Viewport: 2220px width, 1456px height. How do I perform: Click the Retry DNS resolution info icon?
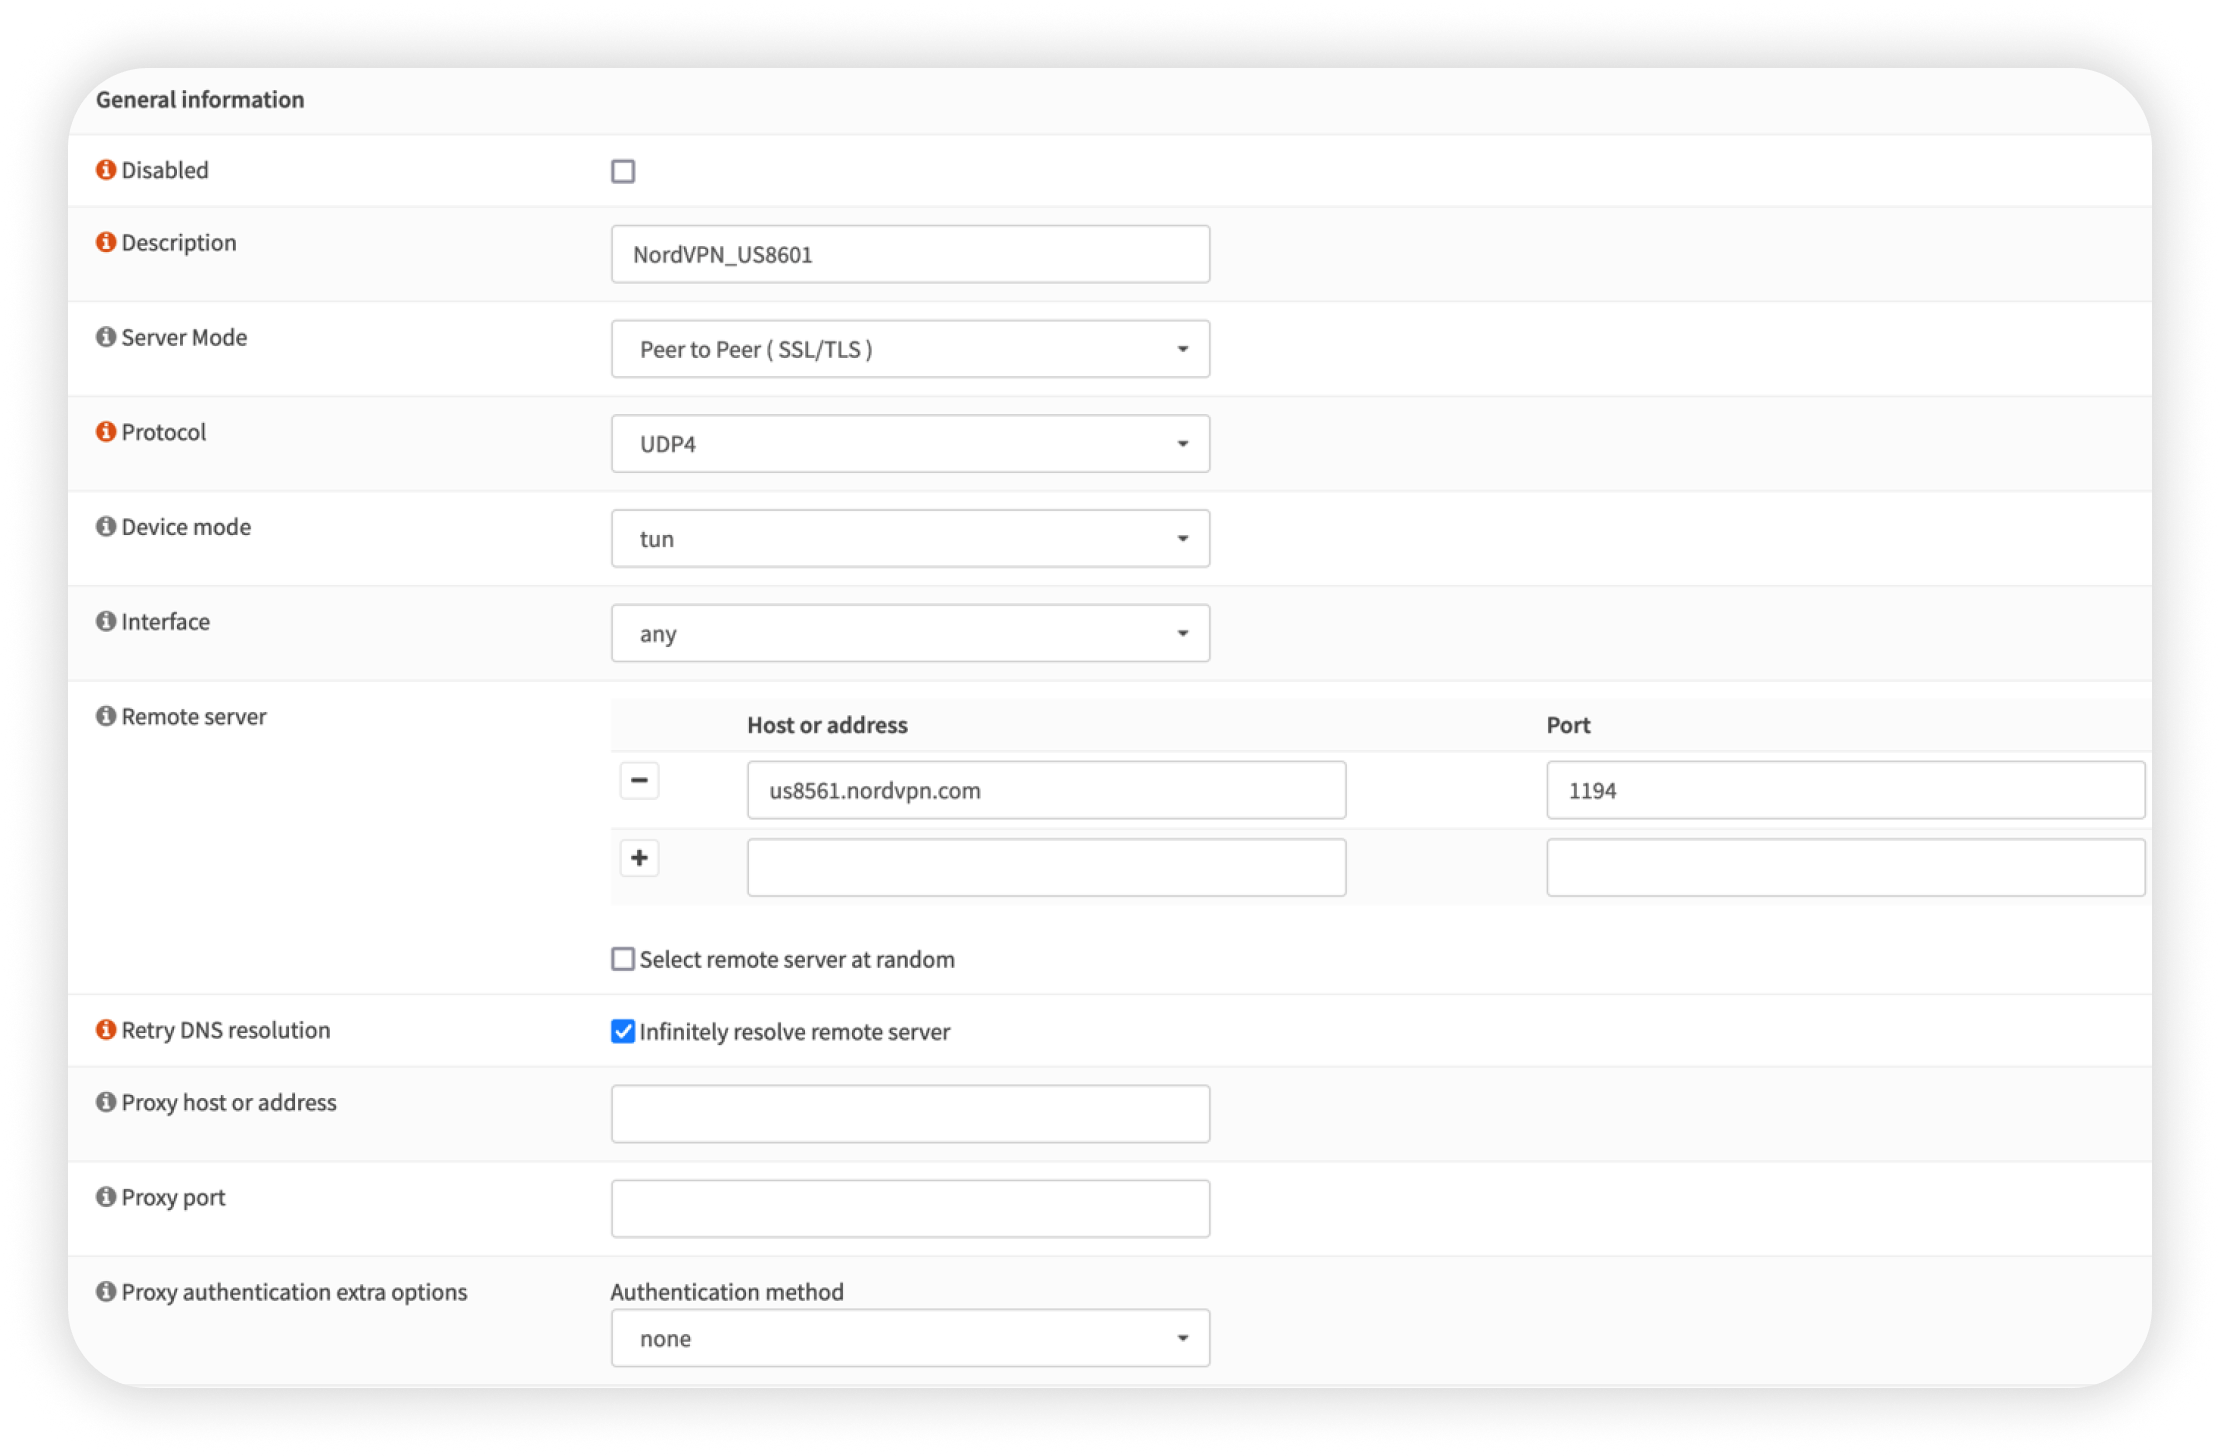tap(106, 1030)
